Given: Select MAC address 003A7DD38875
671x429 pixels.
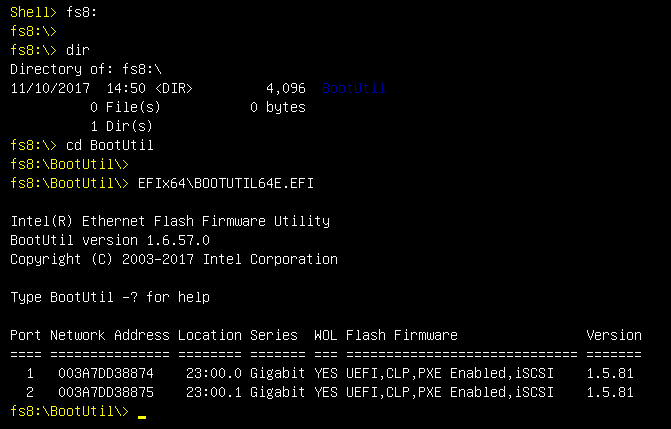Looking at the screenshot, I should pyautogui.click(x=106, y=392).
